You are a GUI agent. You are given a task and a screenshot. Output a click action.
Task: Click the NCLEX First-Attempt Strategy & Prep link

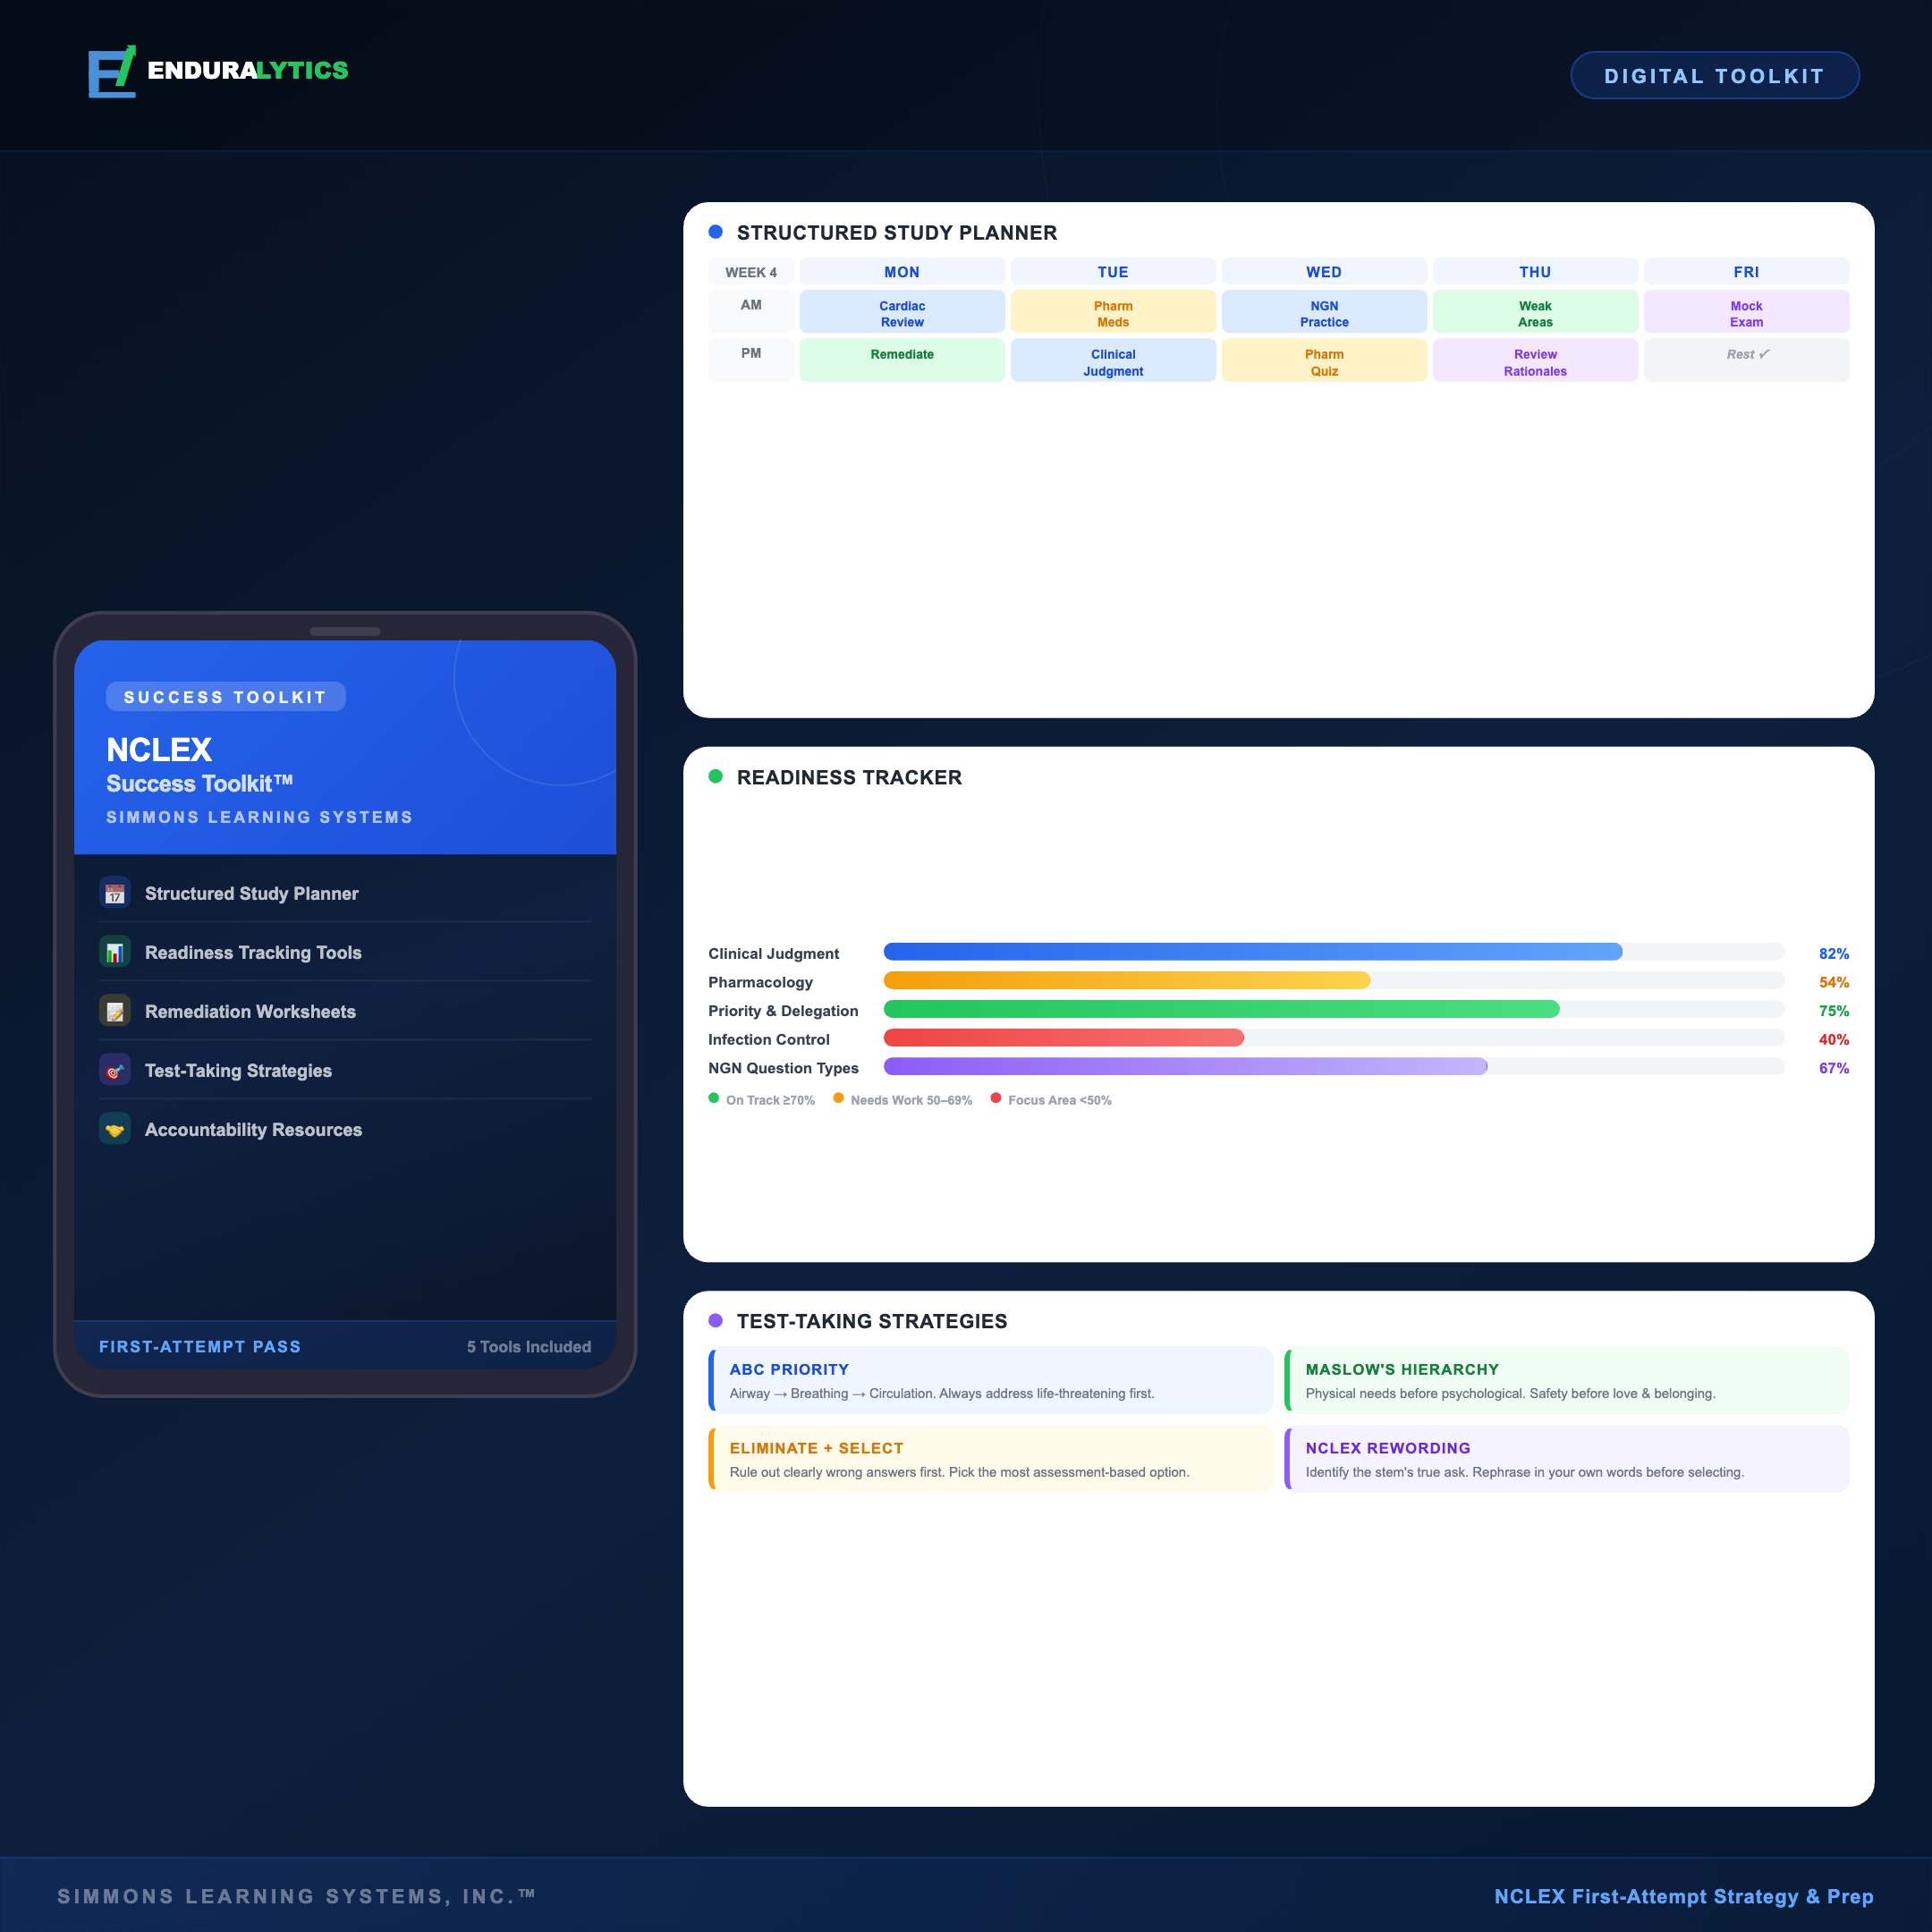1683,1896
